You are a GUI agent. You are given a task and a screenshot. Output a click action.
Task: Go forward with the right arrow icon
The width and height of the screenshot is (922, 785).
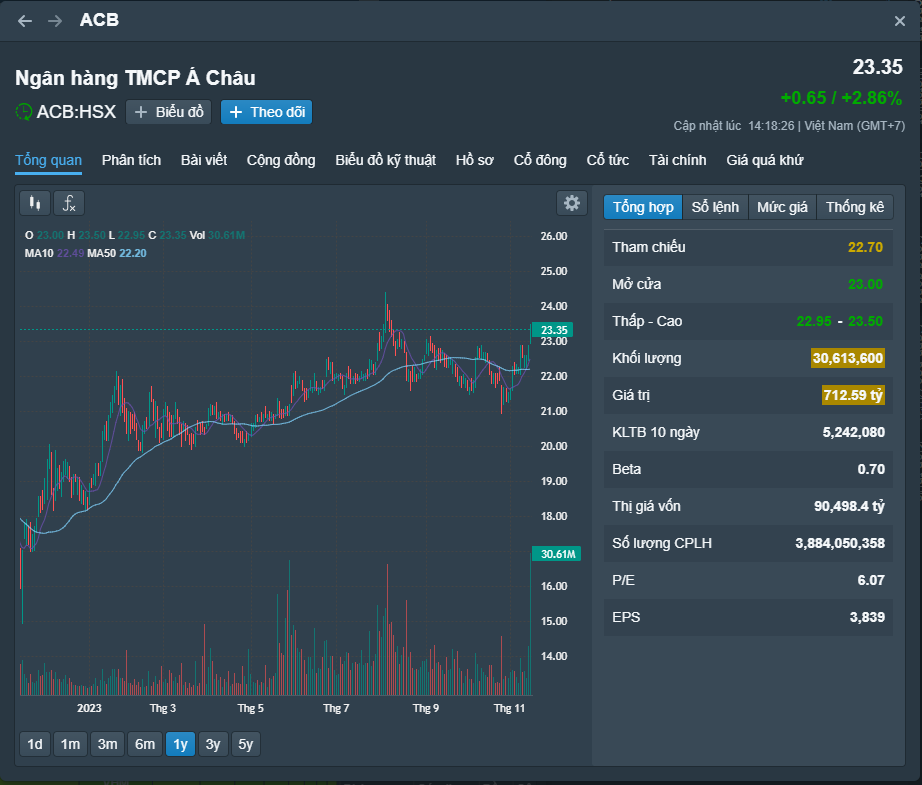pos(55,21)
